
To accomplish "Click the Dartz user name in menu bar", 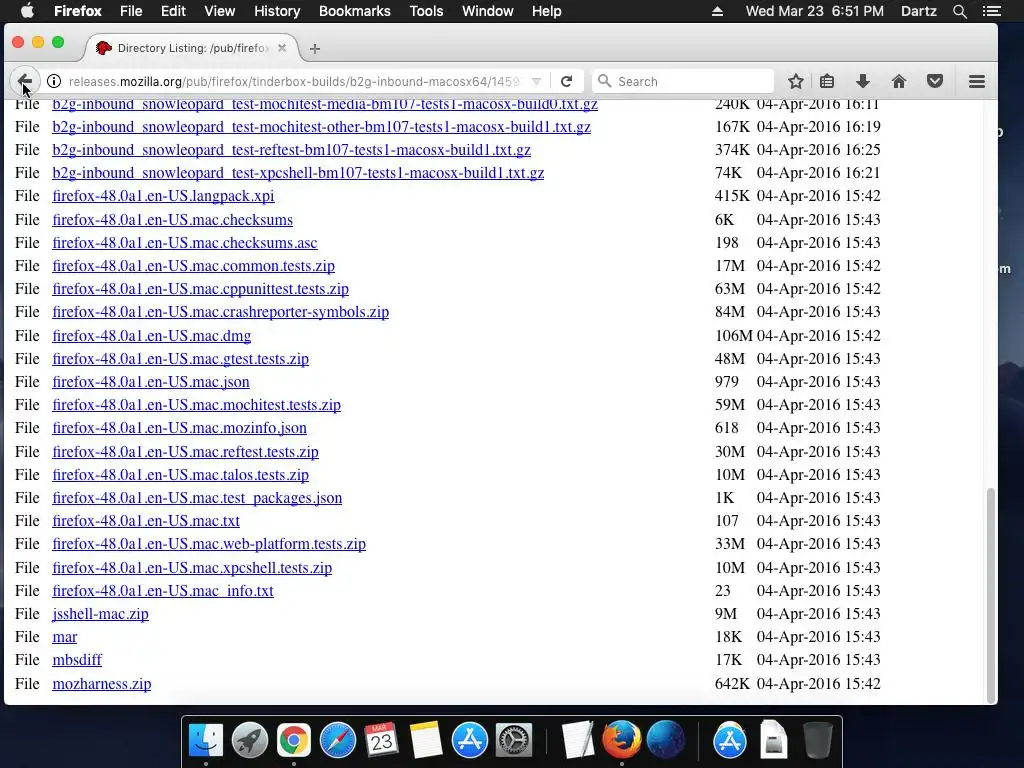I will click(x=918, y=11).
